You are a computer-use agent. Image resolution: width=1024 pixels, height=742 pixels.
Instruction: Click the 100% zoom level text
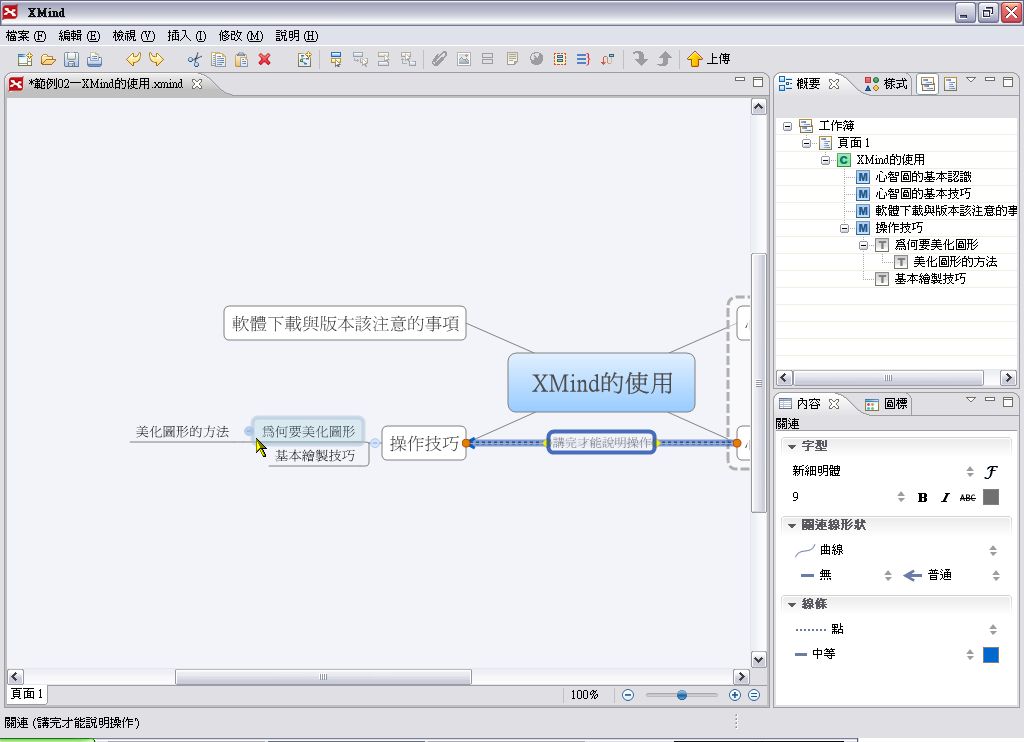(584, 695)
